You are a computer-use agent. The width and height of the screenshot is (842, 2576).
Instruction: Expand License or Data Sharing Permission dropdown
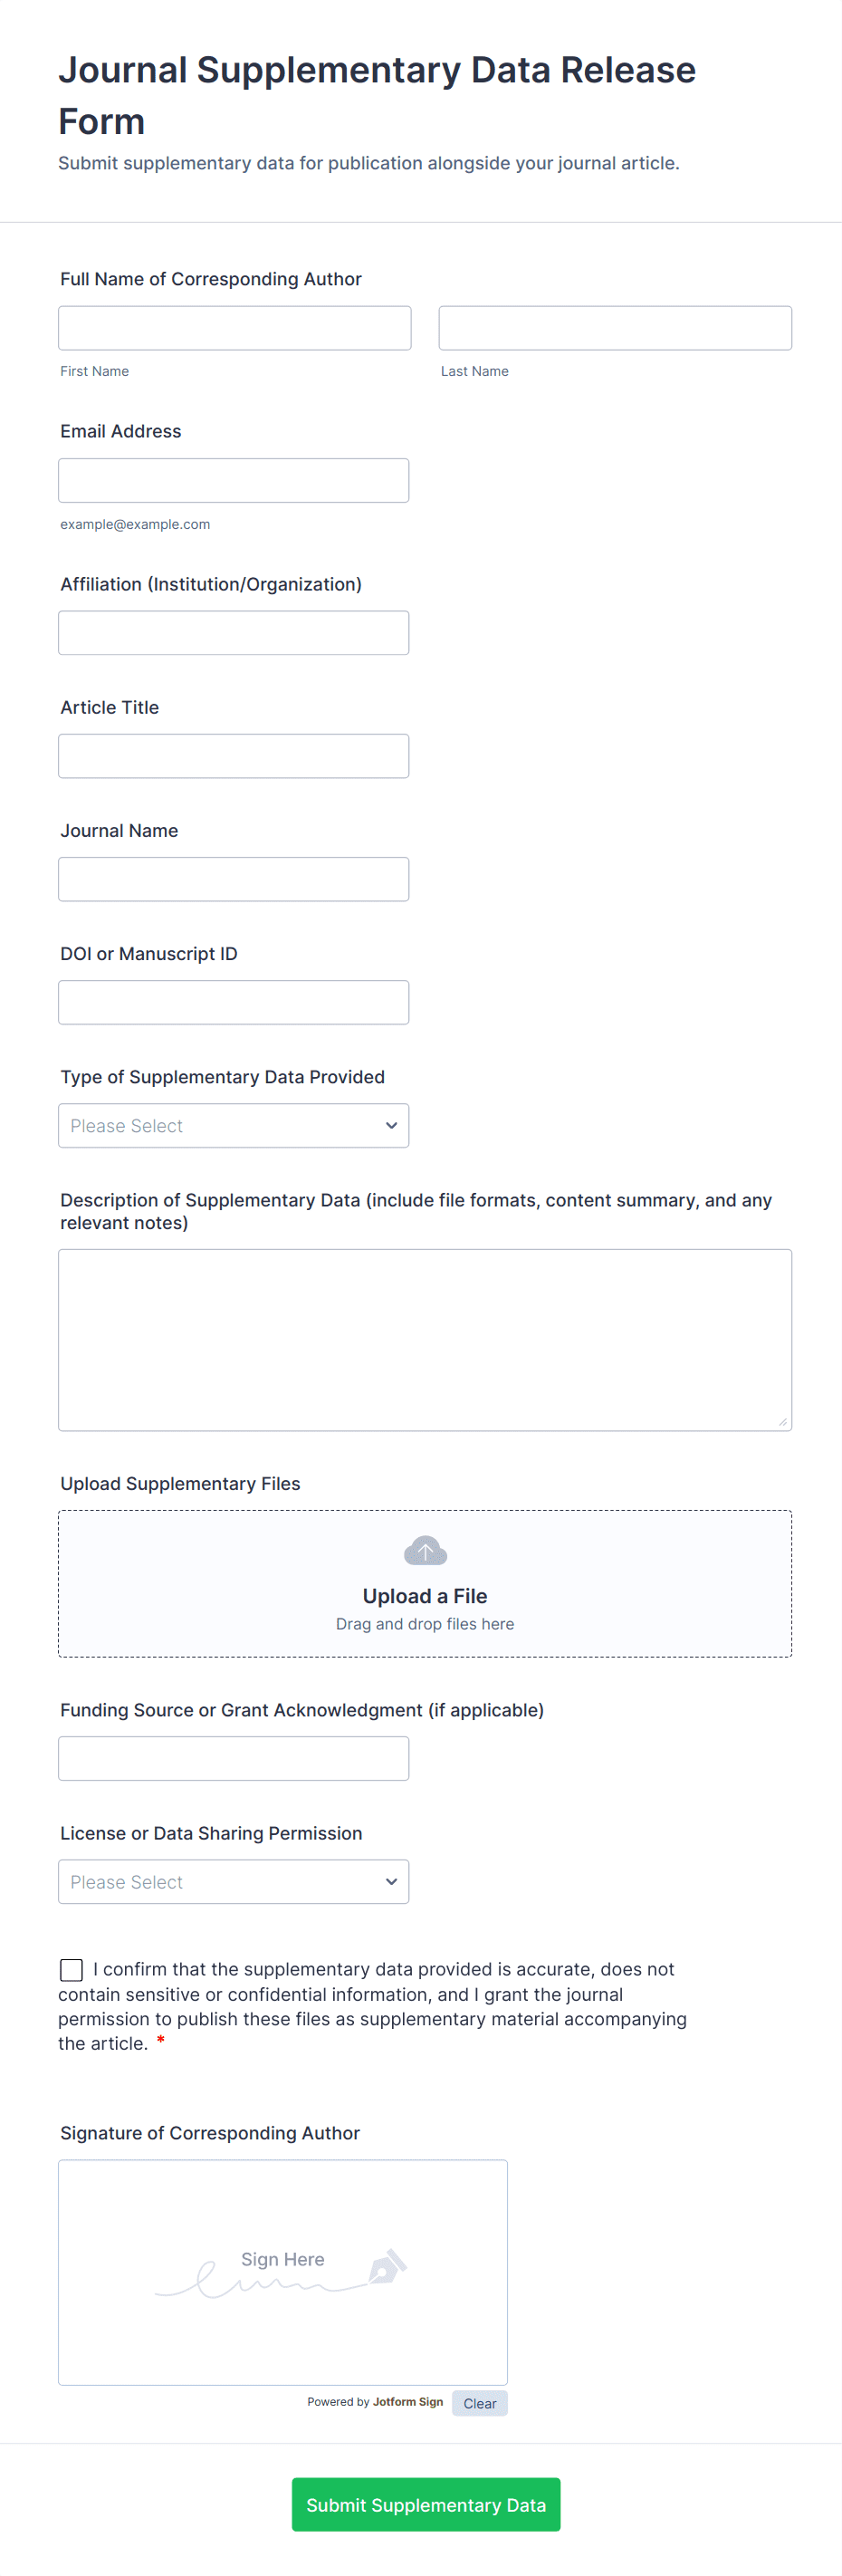coord(233,1882)
